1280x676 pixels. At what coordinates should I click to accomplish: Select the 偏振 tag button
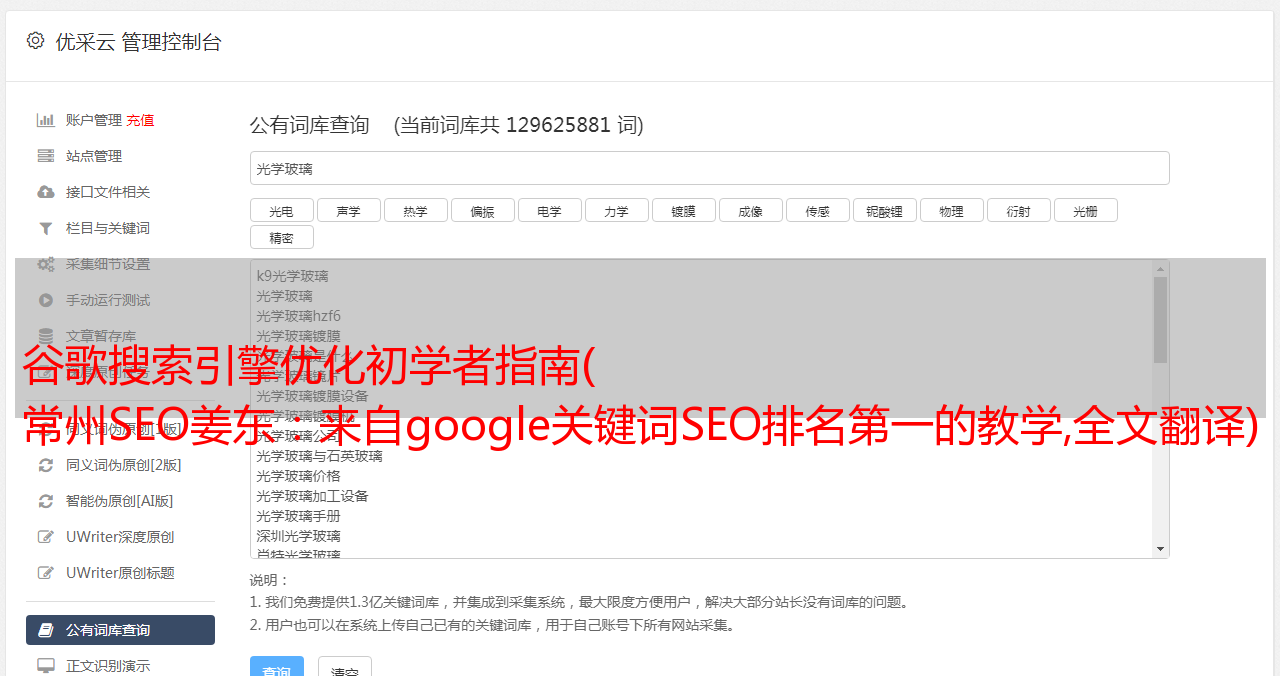(482, 211)
